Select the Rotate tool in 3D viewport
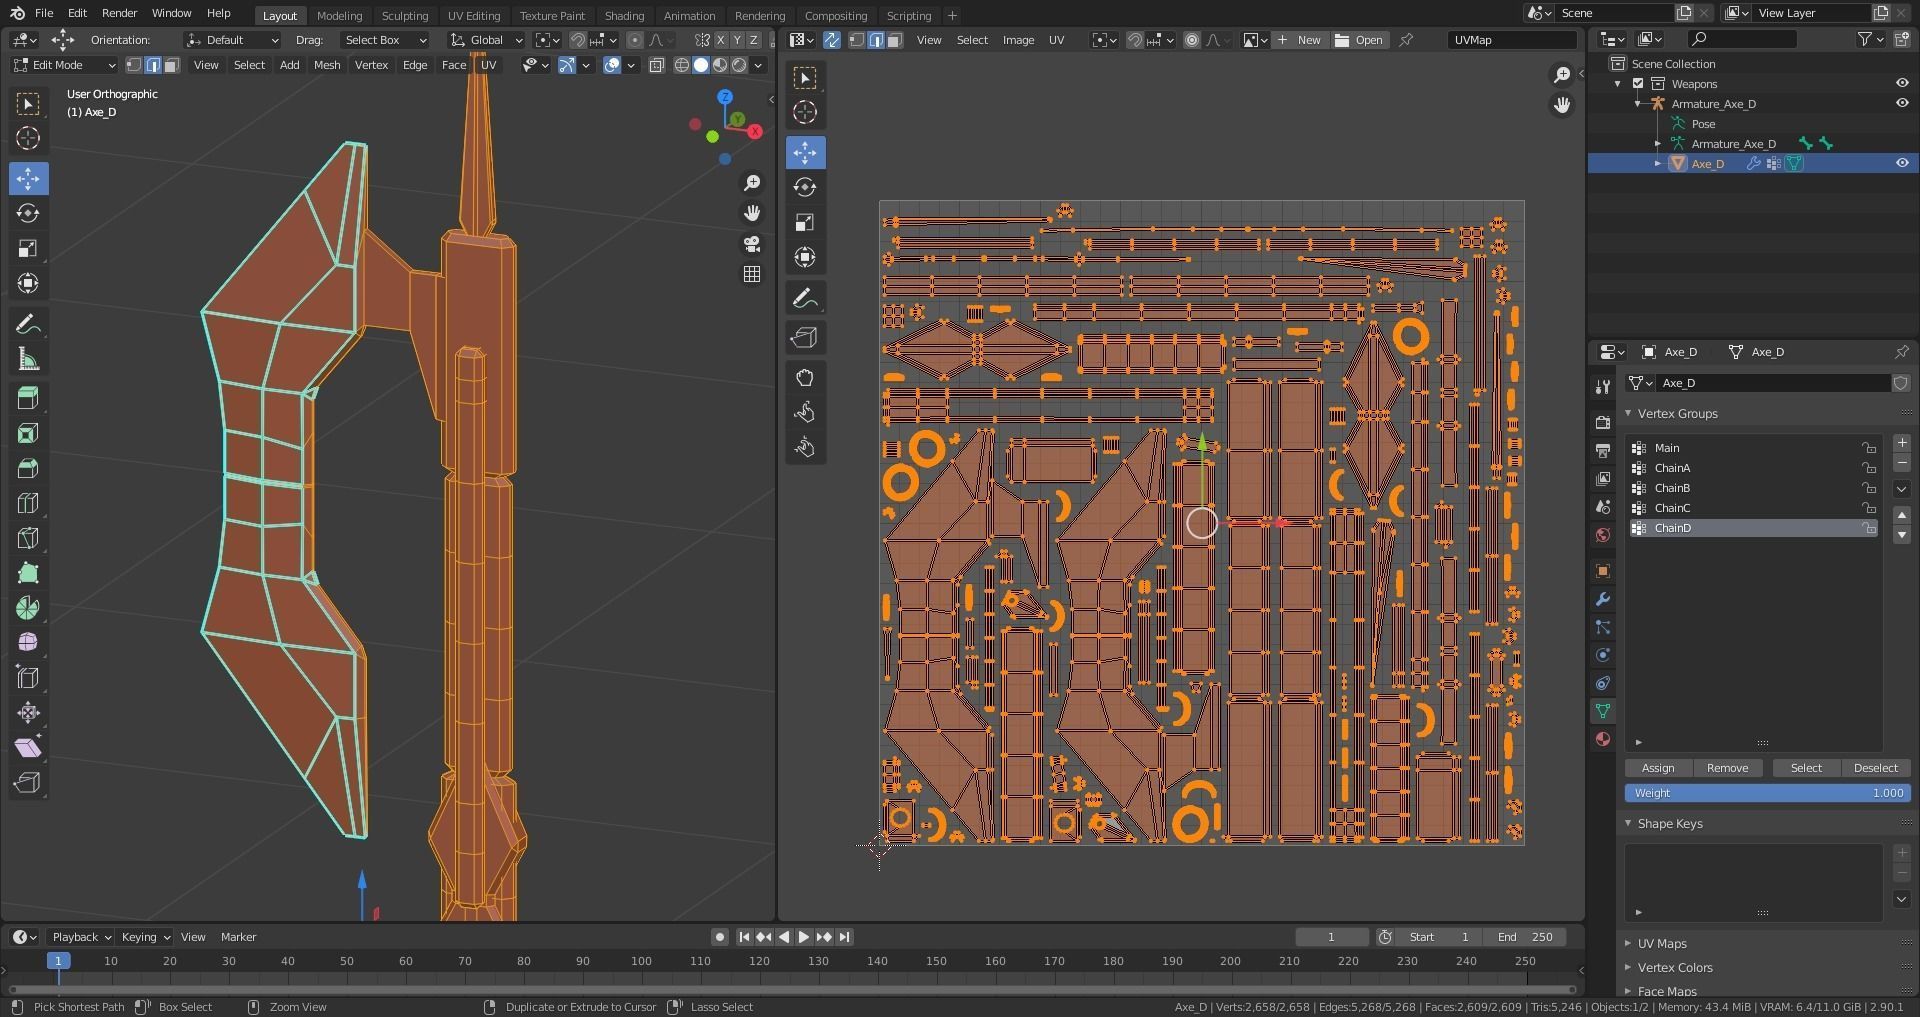This screenshot has width=1920, height=1017. pyautogui.click(x=28, y=214)
